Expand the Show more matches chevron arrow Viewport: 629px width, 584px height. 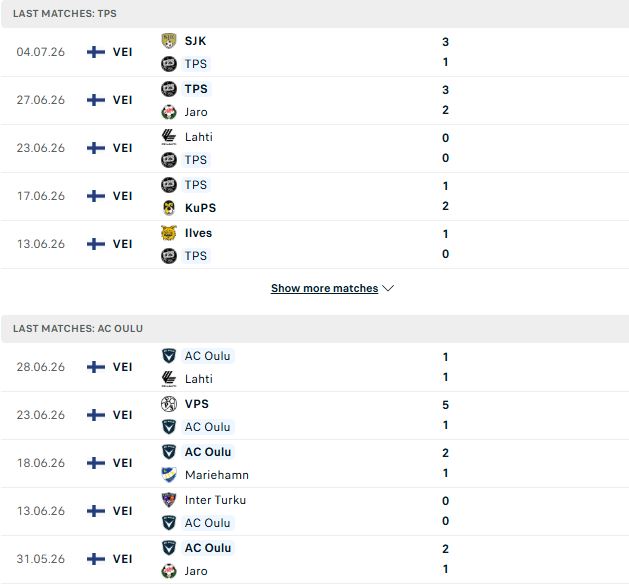pyautogui.click(x=388, y=288)
